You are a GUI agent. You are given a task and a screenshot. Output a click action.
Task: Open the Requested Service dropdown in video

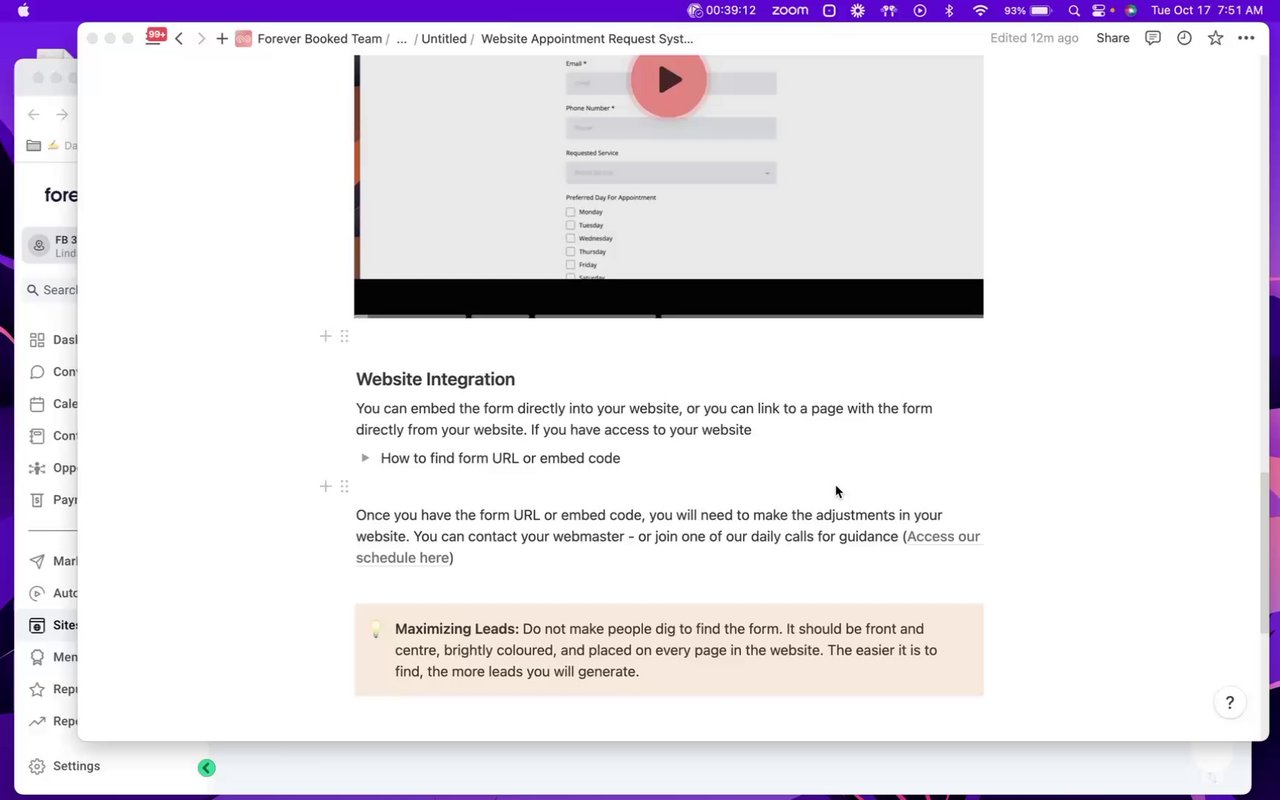(x=671, y=172)
